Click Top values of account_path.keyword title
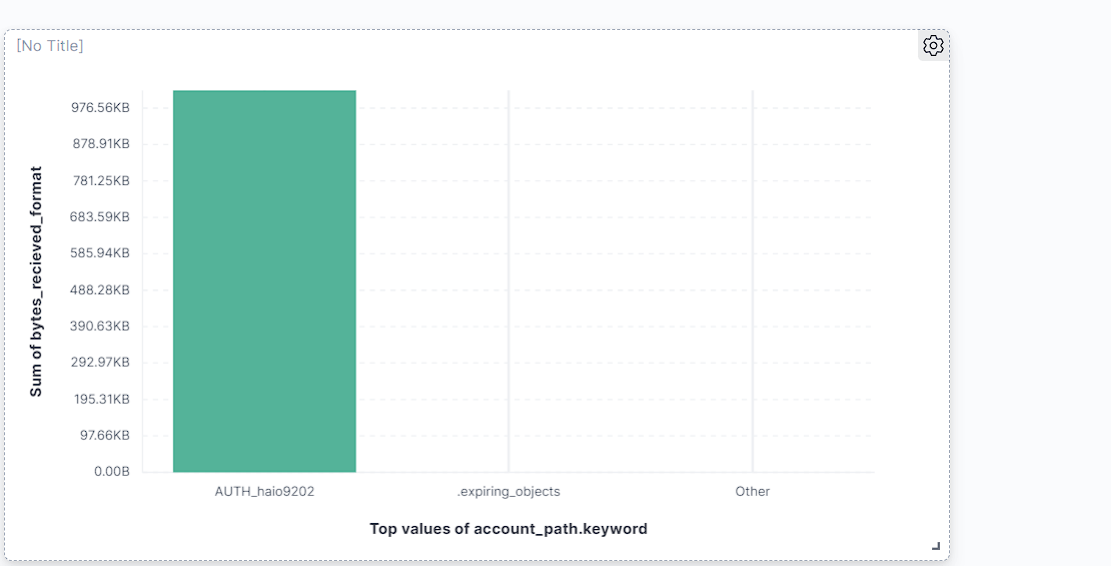The image size is (1111, 566). tap(508, 529)
